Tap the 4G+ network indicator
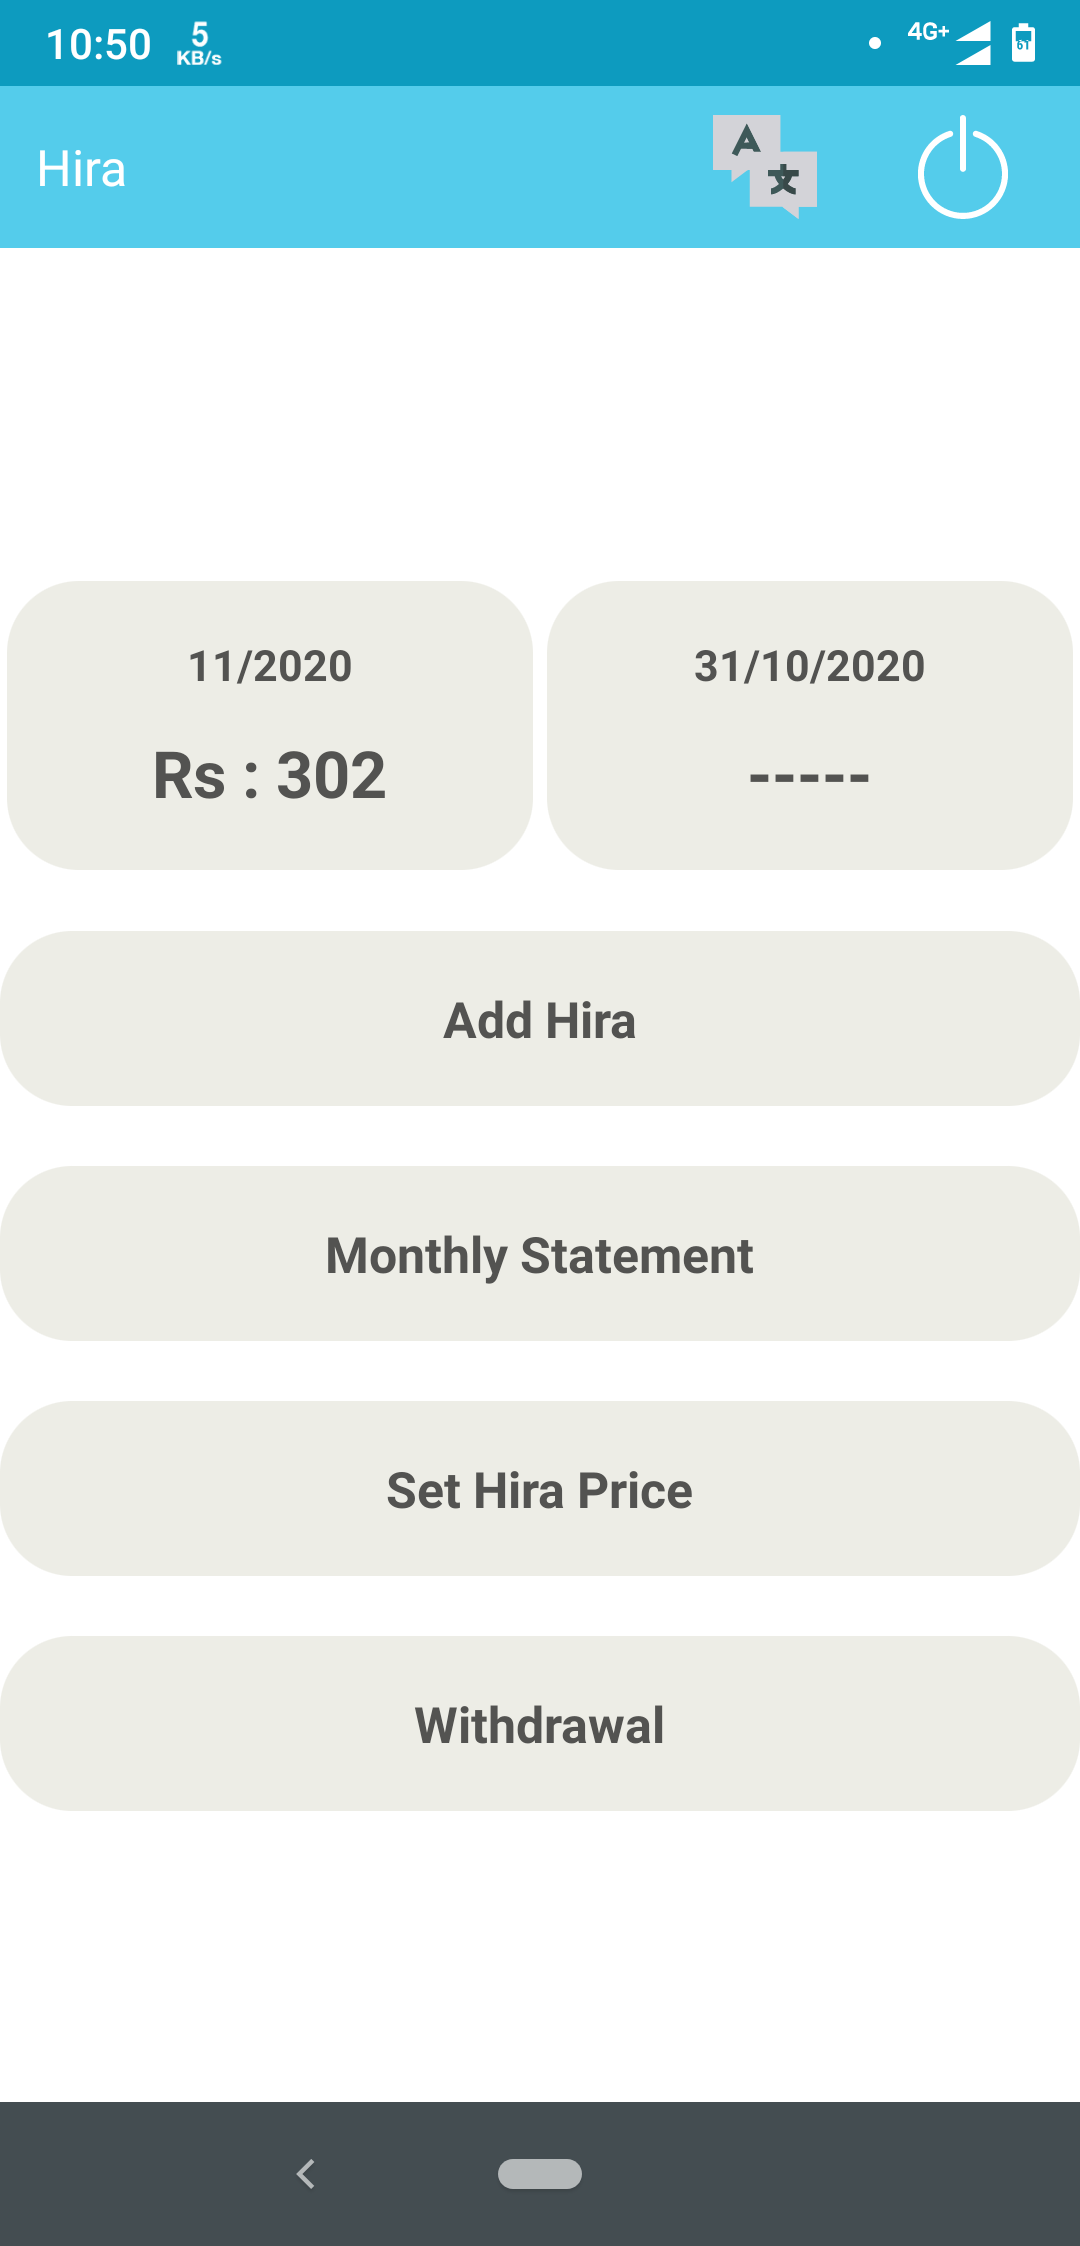The width and height of the screenshot is (1080, 2246). tap(927, 32)
